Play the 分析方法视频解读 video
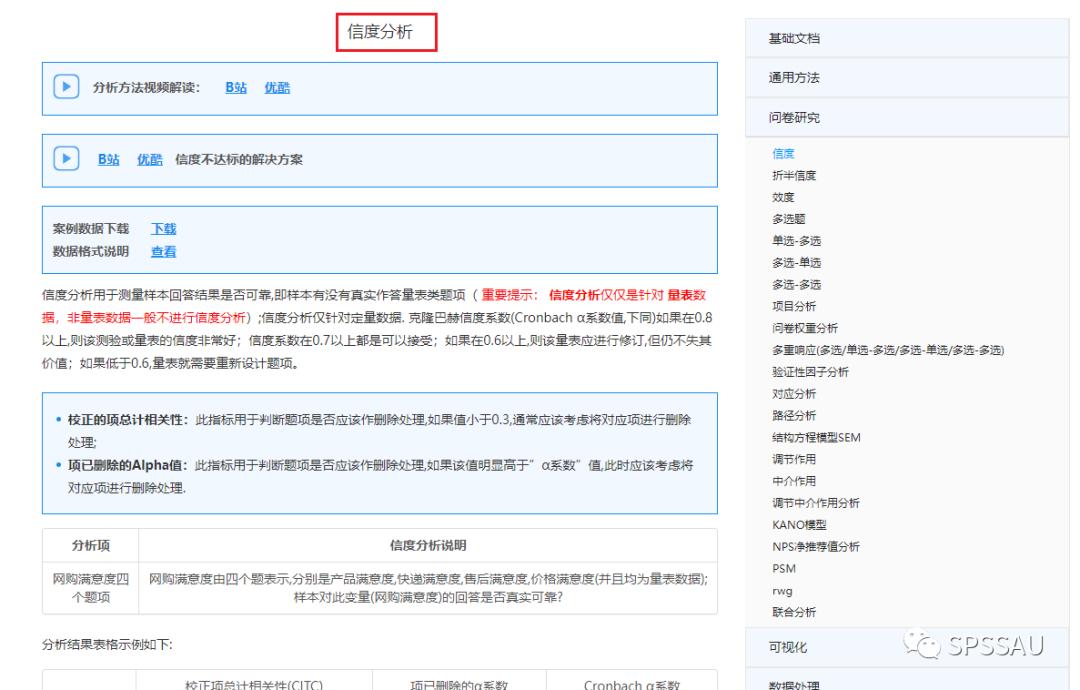 click(65, 87)
